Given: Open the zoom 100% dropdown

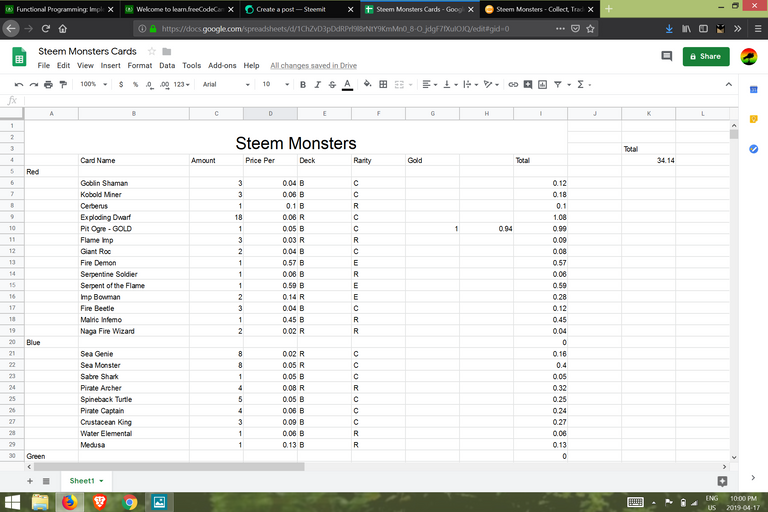Looking at the screenshot, I should (x=93, y=84).
